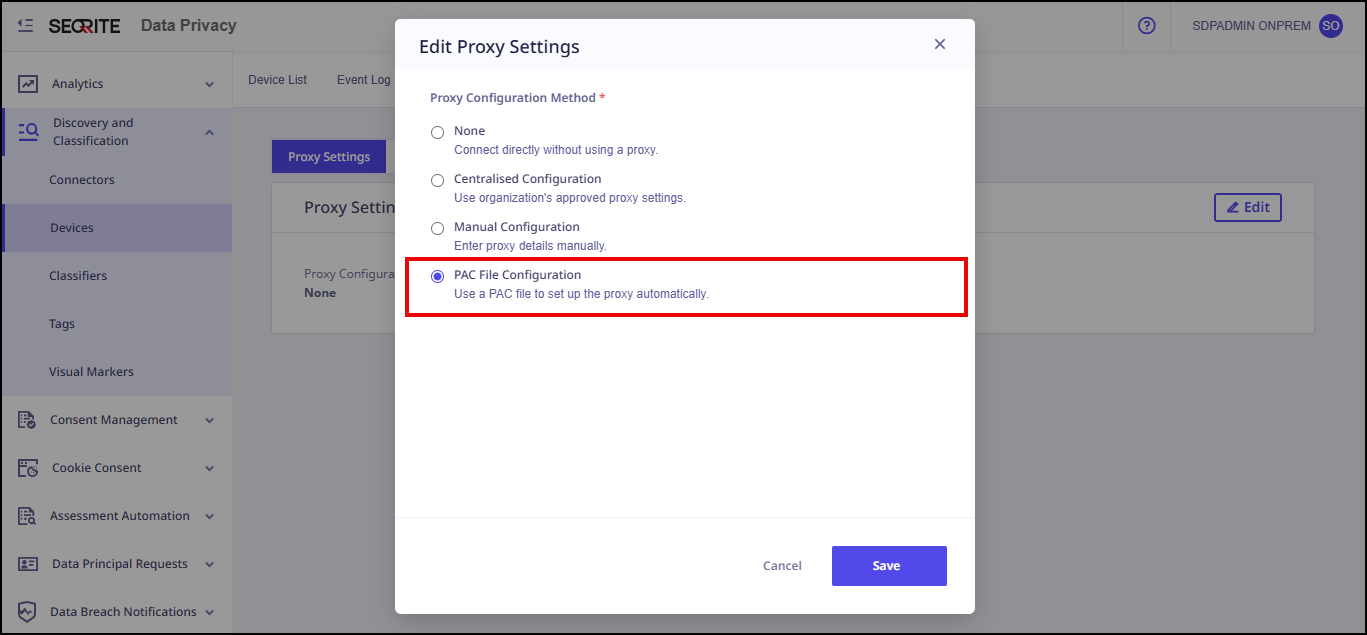Image resolution: width=1367 pixels, height=635 pixels.
Task: Close the Edit Proxy Settings dialog
Action: (939, 44)
